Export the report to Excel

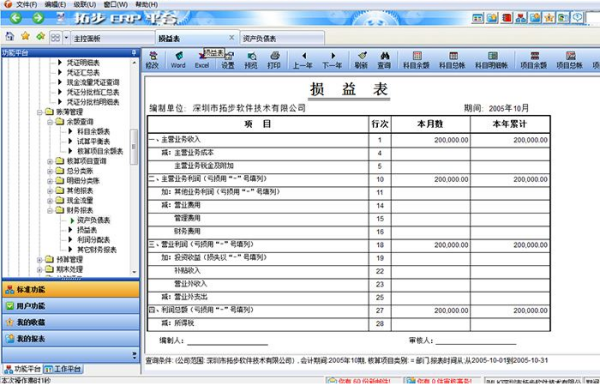point(202,60)
